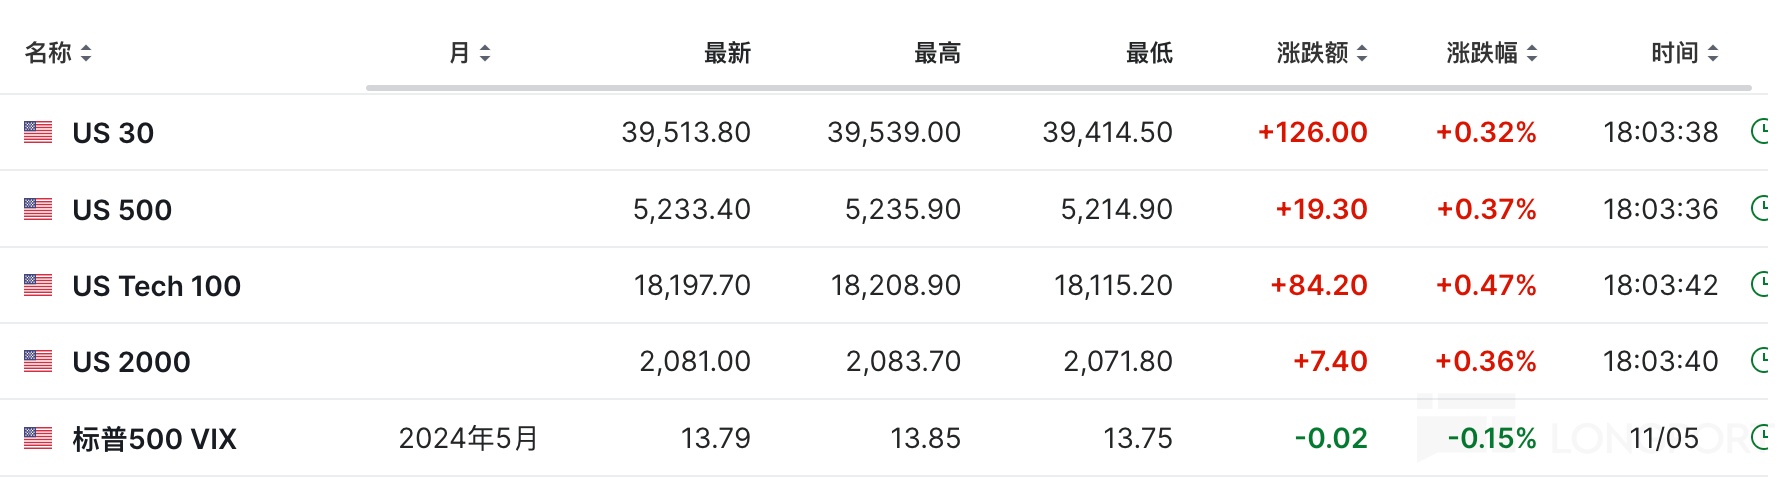Image resolution: width=1790 pixels, height=478 pixels.
Task: Open the 标普500 VIX futures link
Action: 154,439
